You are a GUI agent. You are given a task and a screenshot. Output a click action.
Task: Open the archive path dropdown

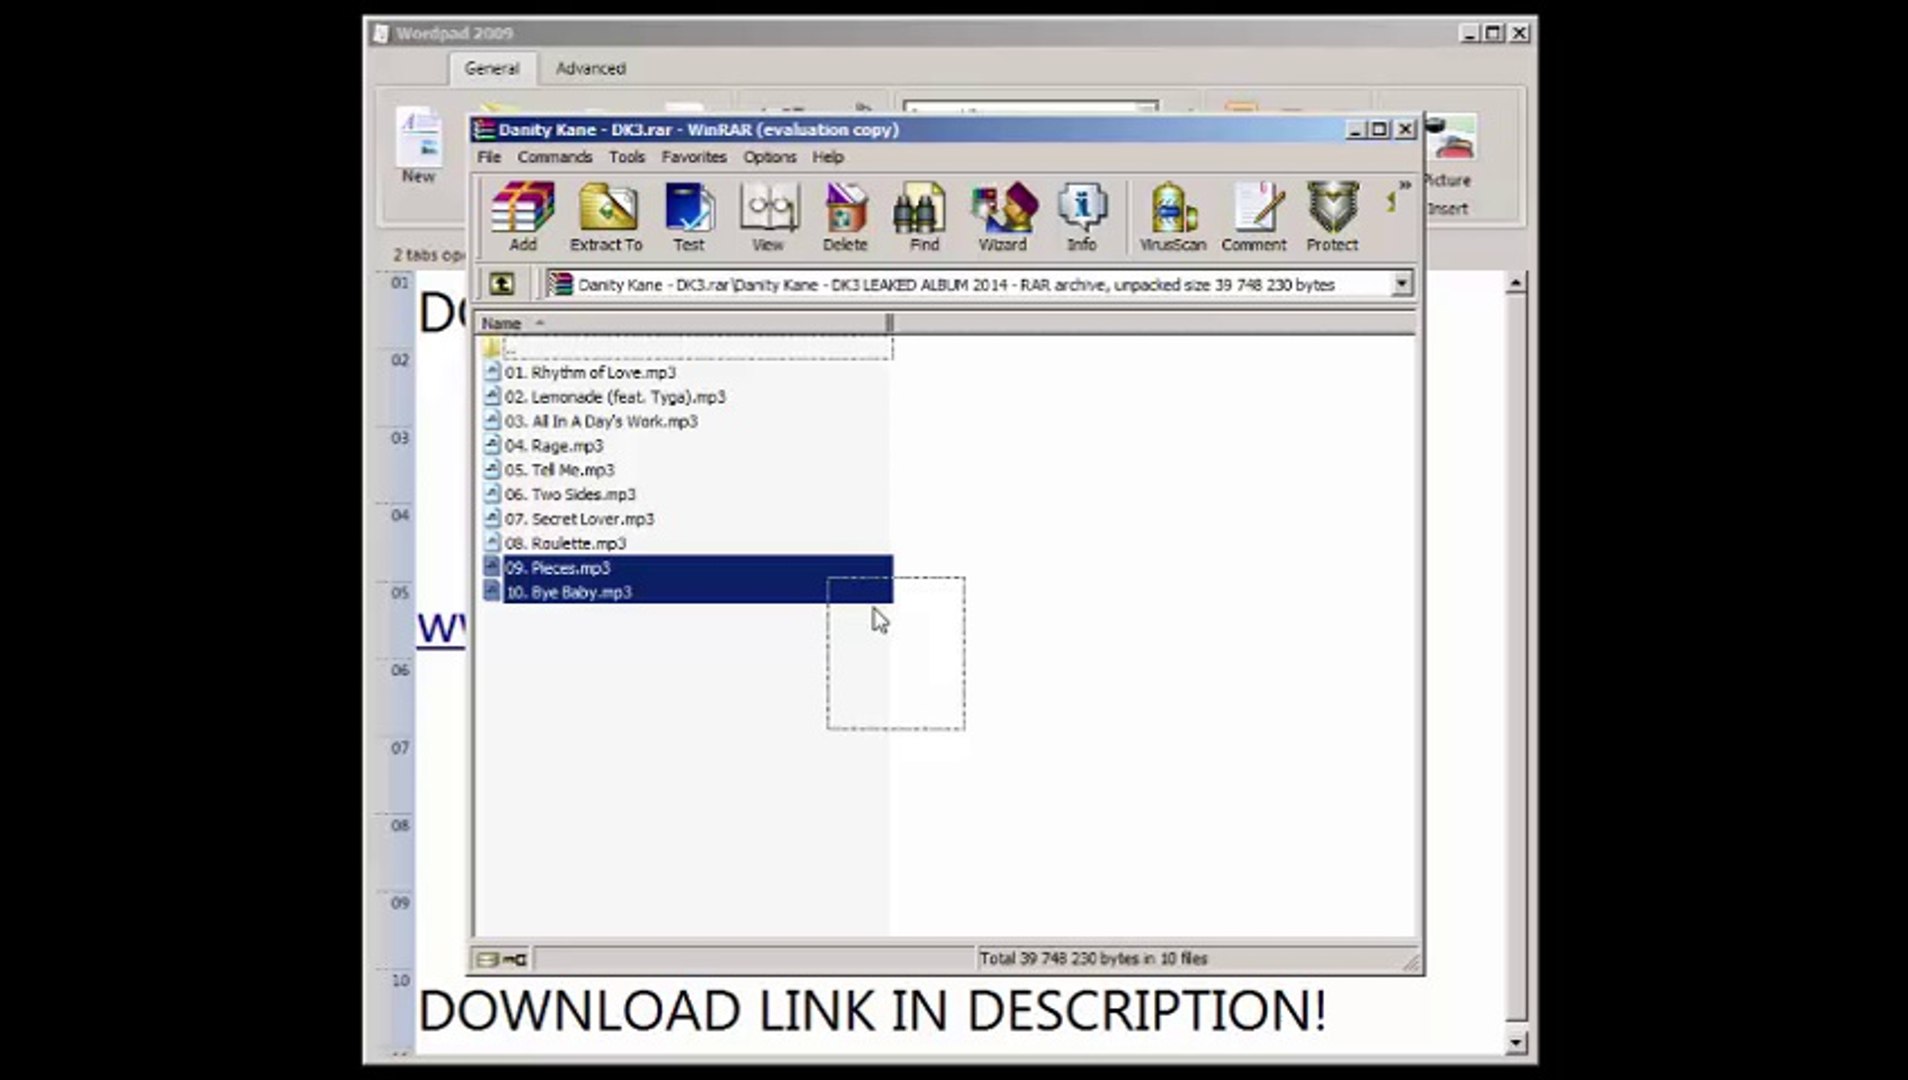(x=1402, y=284)
